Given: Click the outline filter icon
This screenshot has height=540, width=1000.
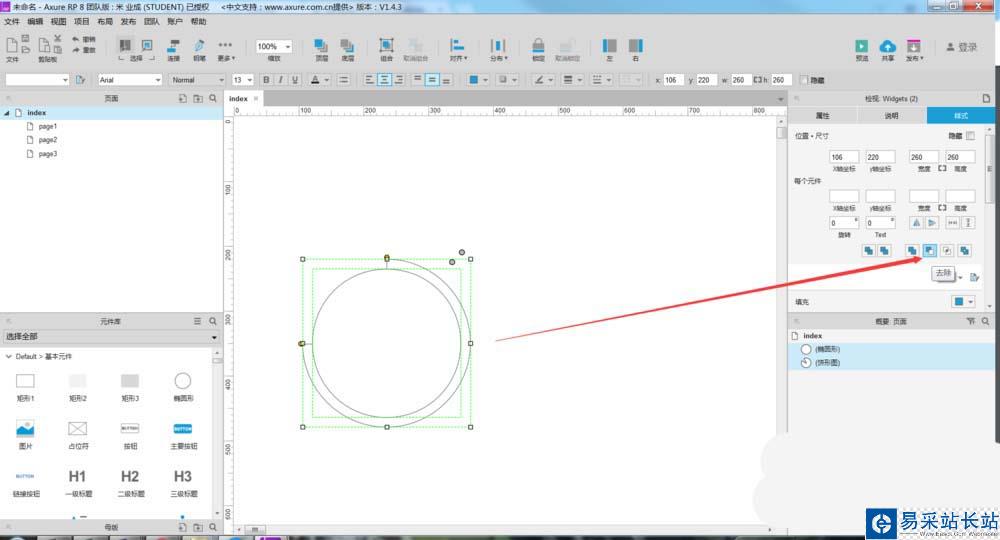Looking at the screenshot, I should [x=971, y=321].
